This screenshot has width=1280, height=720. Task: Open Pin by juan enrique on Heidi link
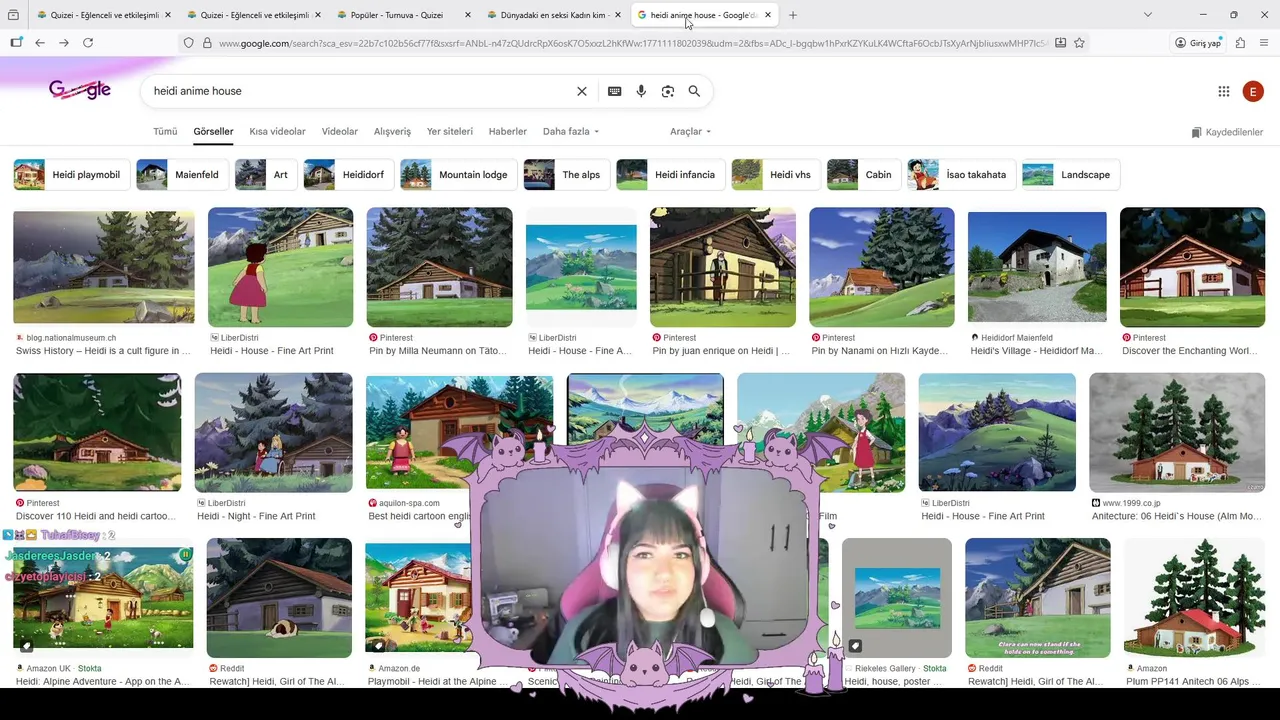point(721,351)
